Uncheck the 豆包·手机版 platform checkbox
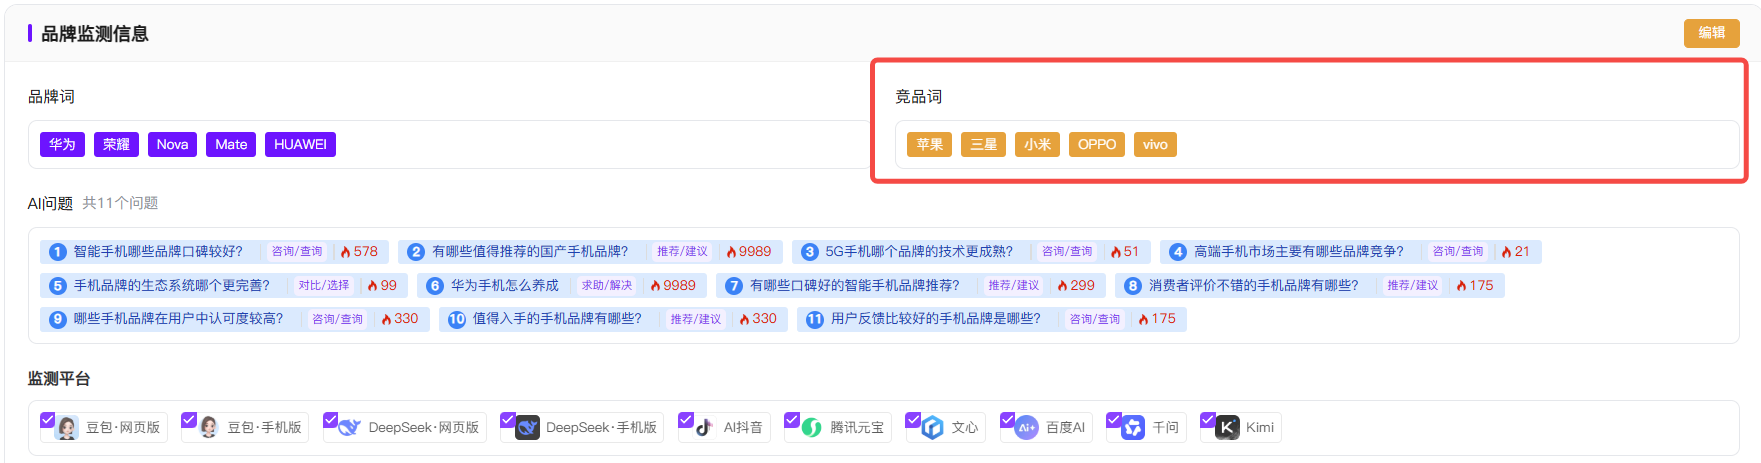This screenshot has height=463, width=1761. coord(188,420)
